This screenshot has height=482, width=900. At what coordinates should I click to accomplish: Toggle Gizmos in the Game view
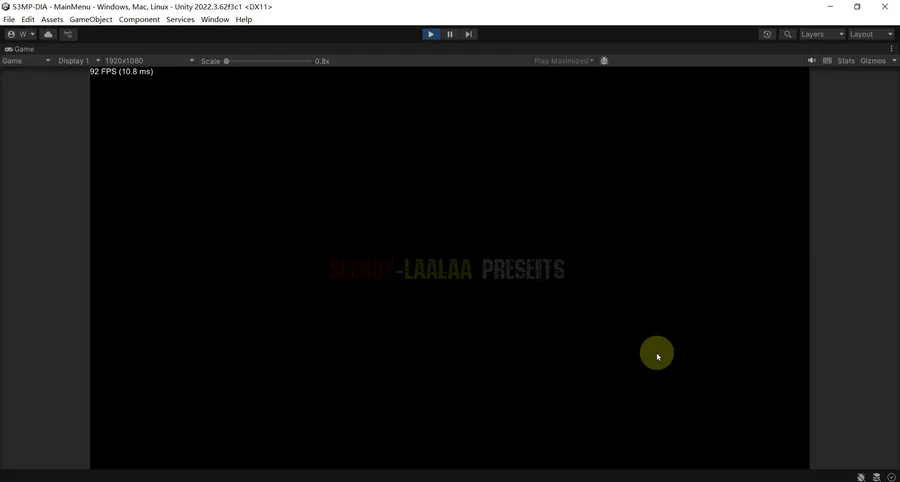click(x=873, y=61)
